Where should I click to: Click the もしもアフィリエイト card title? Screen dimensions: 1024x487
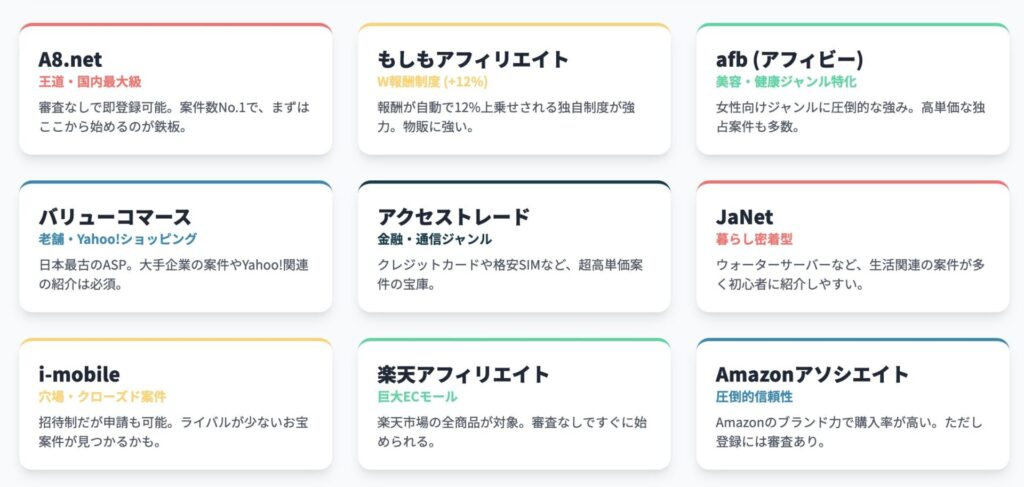click(x=473, y=59)
